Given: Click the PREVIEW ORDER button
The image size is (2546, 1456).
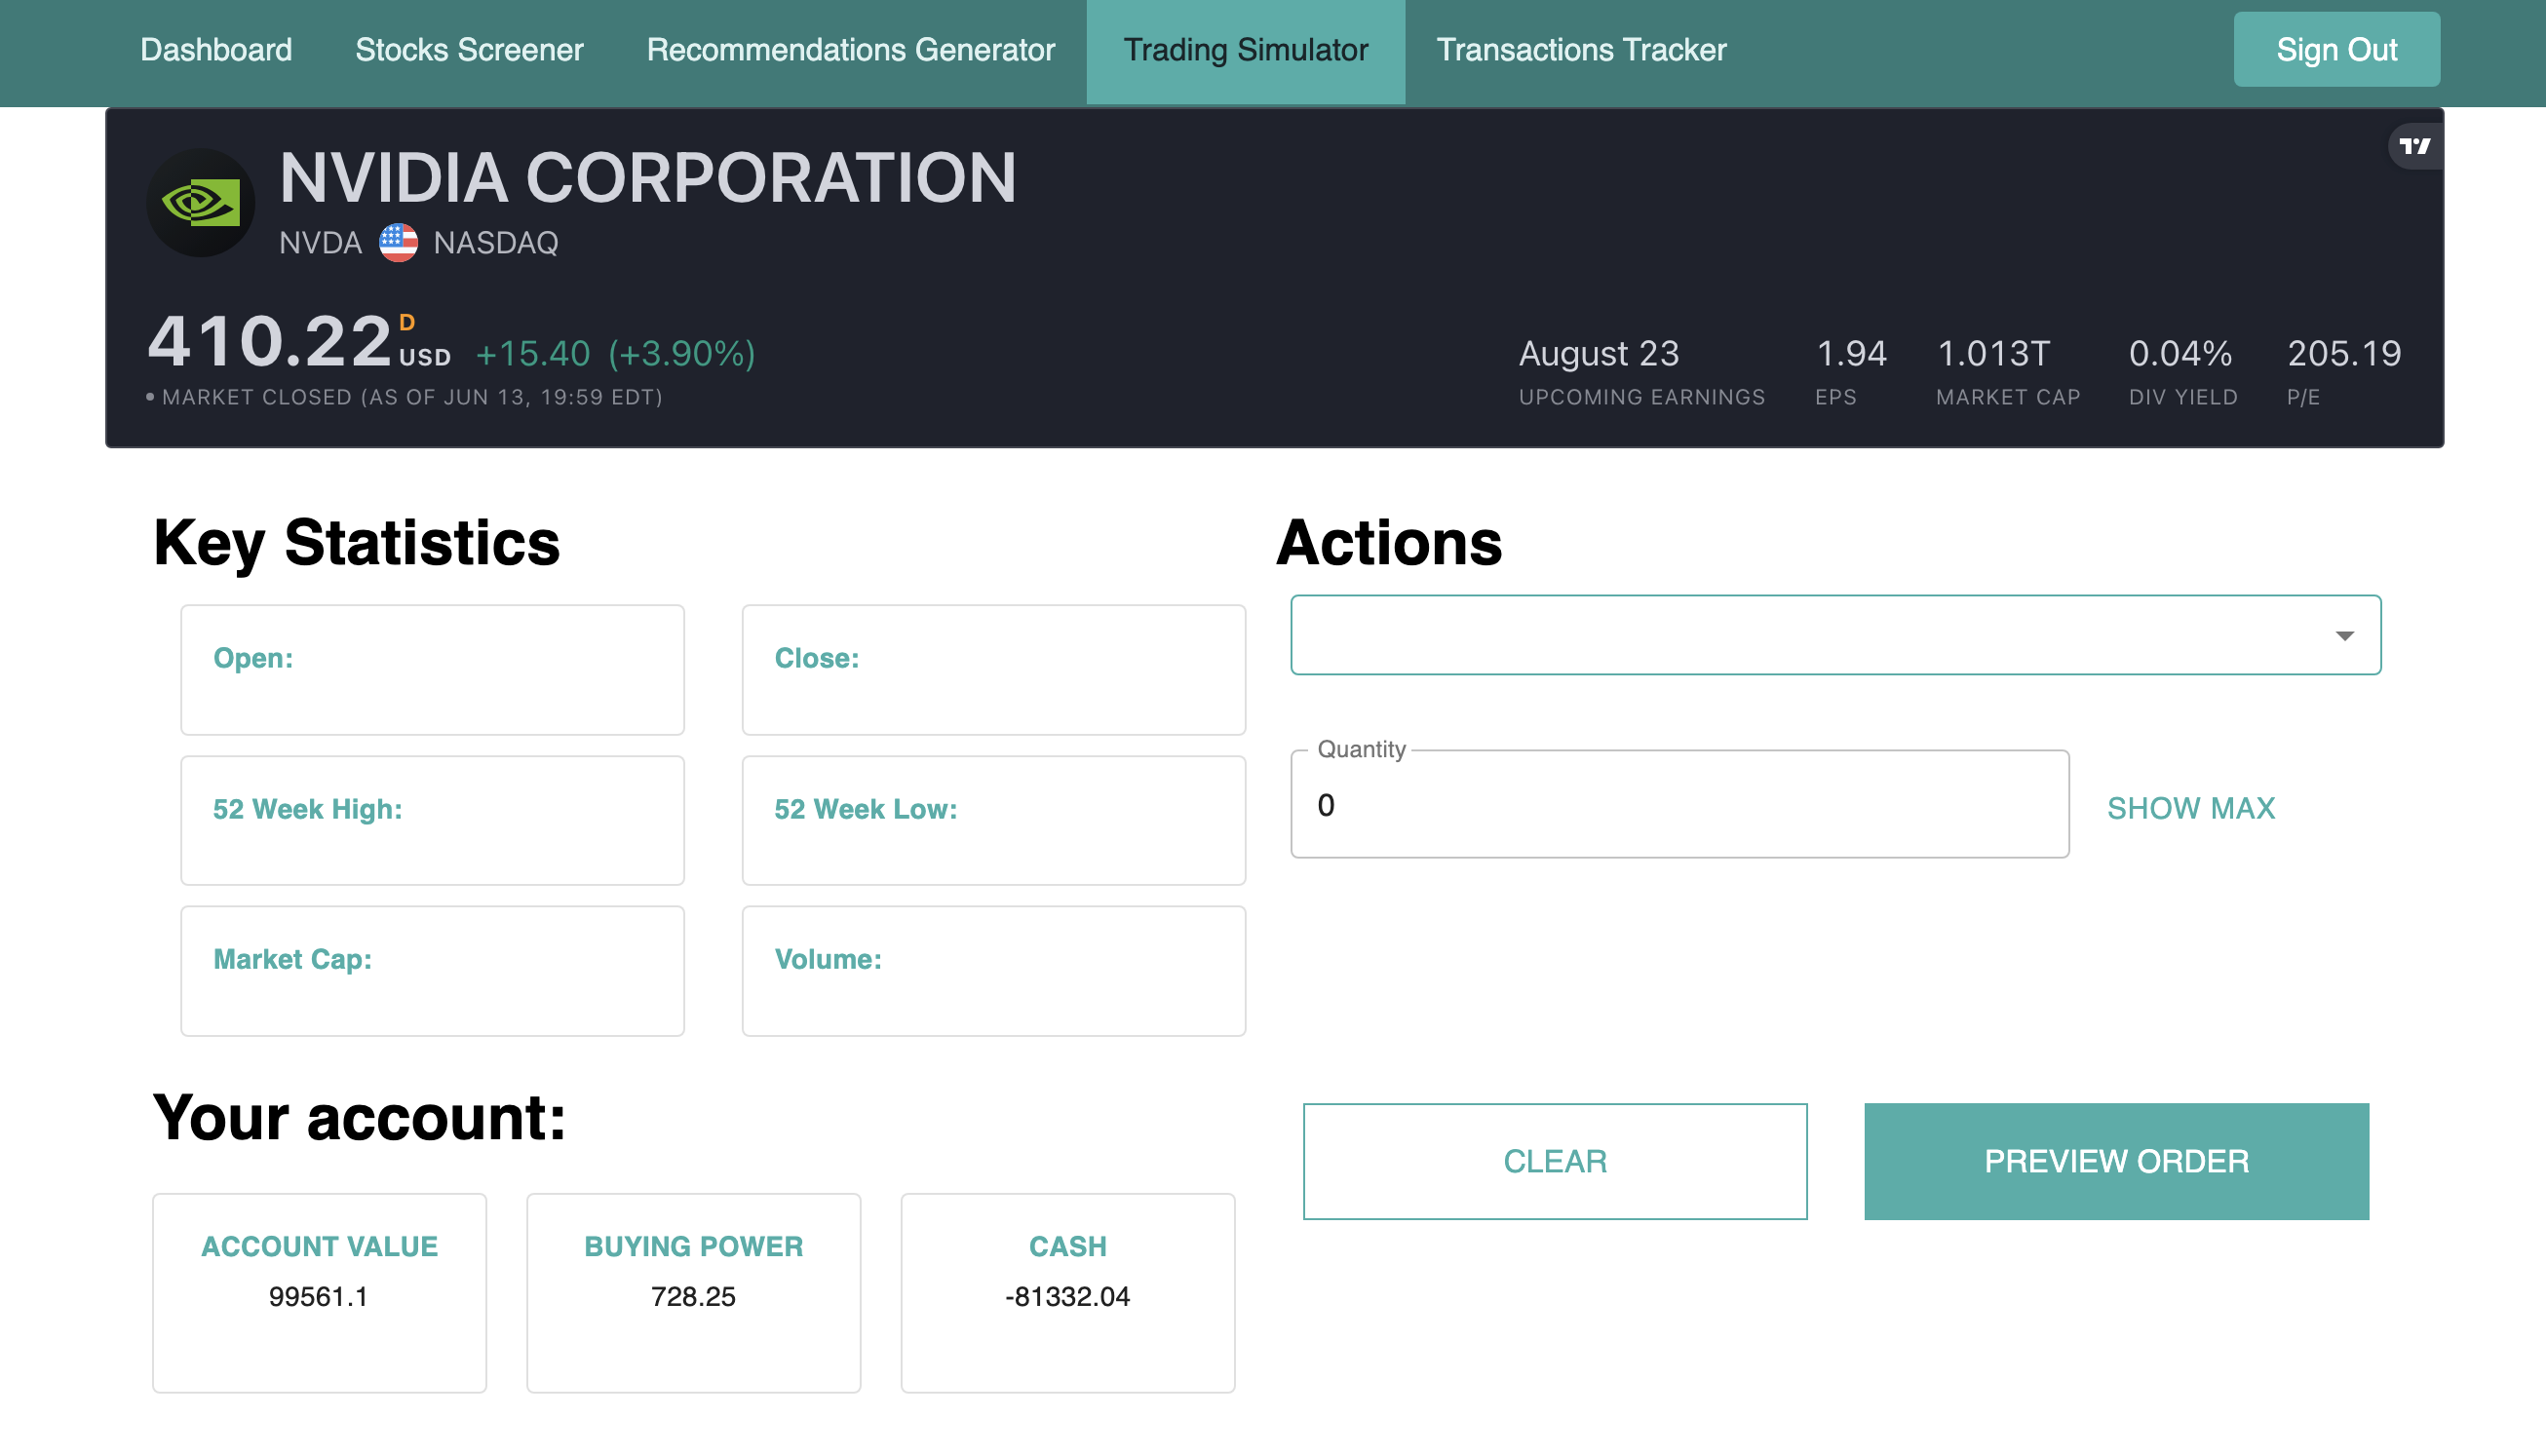Looking at the screenshot, I should click(x=2115, y=1161).
